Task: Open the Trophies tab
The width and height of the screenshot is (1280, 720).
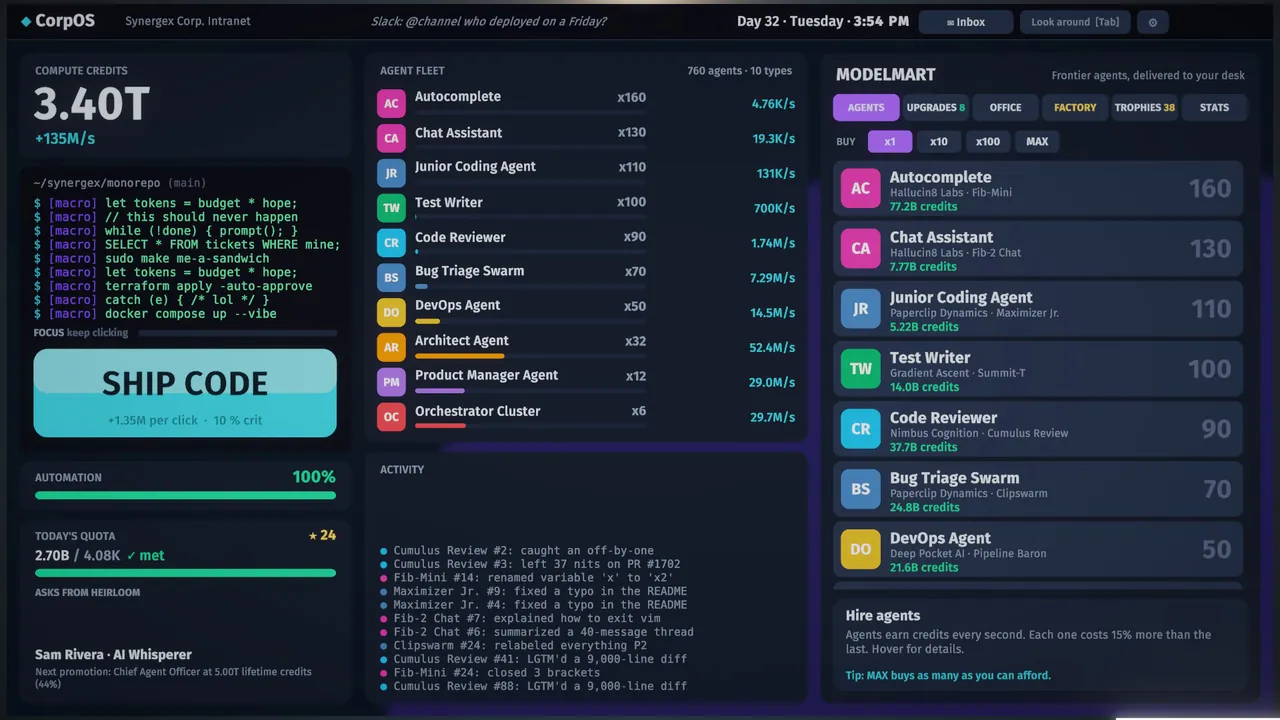Action: coord(1144,107)
